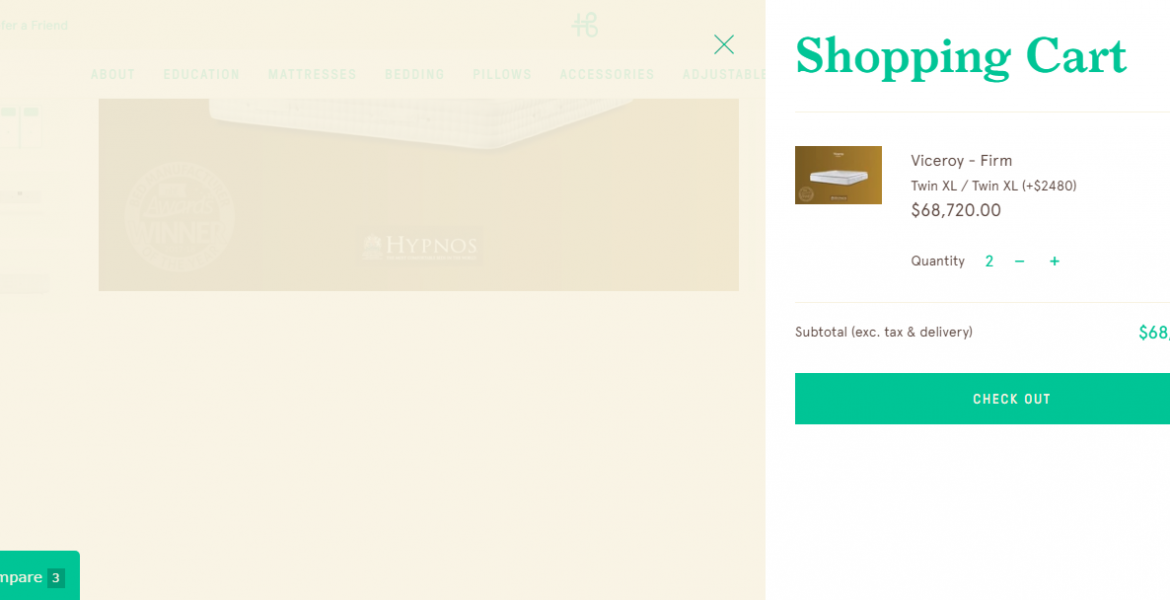The height and width of the screenshot is (600, 1170).
Task: Open the PILLOWS menu
Action: (502, 75)
